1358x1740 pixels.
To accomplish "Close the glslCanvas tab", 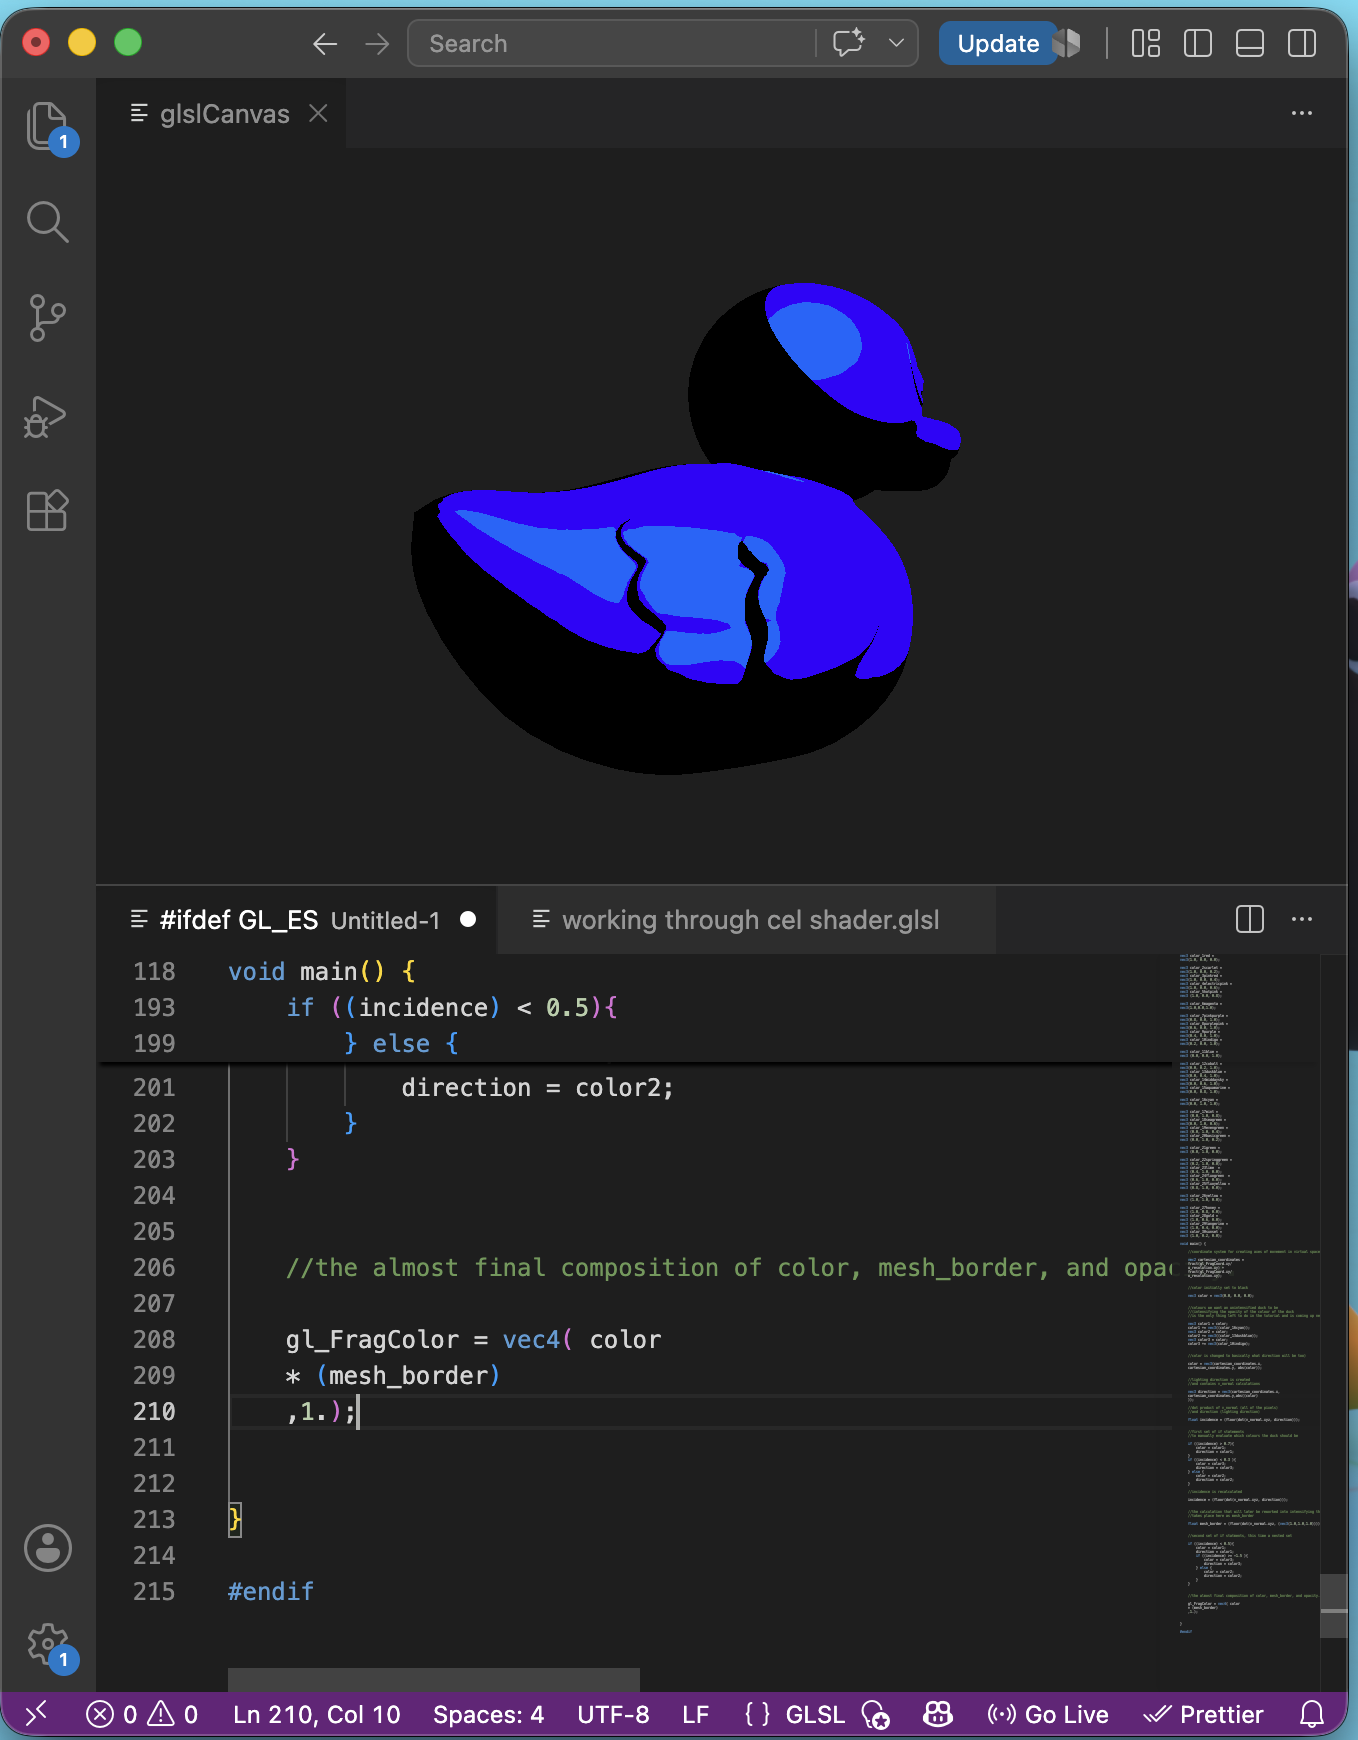I will tap(318, 113).
